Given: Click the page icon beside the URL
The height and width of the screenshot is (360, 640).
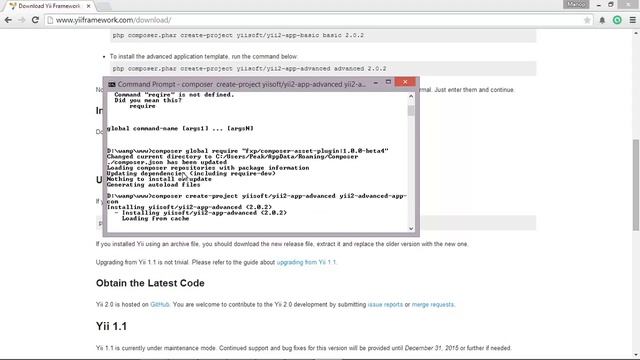Looking at the screenshot, I should point(50,20).
